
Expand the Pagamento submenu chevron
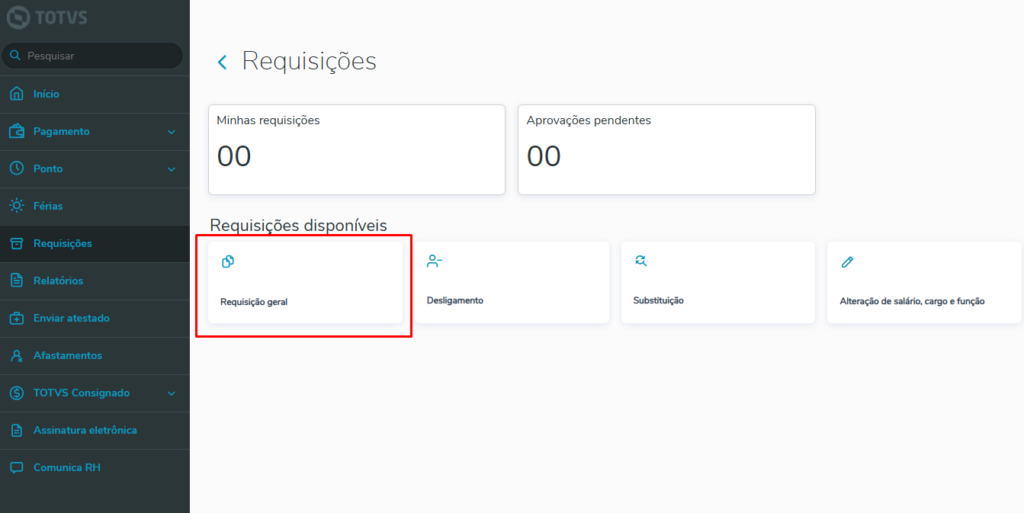(x=171, y=132)
